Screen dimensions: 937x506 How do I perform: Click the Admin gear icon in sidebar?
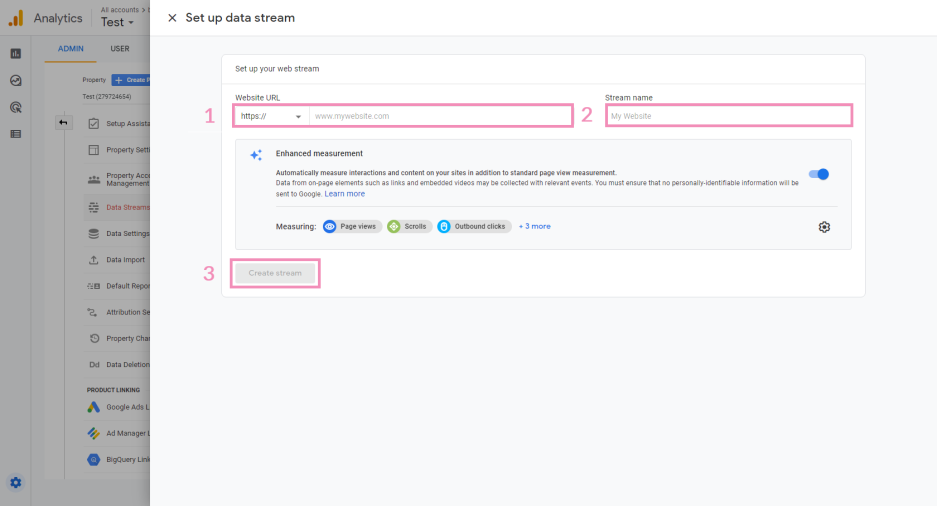[16, 482]
